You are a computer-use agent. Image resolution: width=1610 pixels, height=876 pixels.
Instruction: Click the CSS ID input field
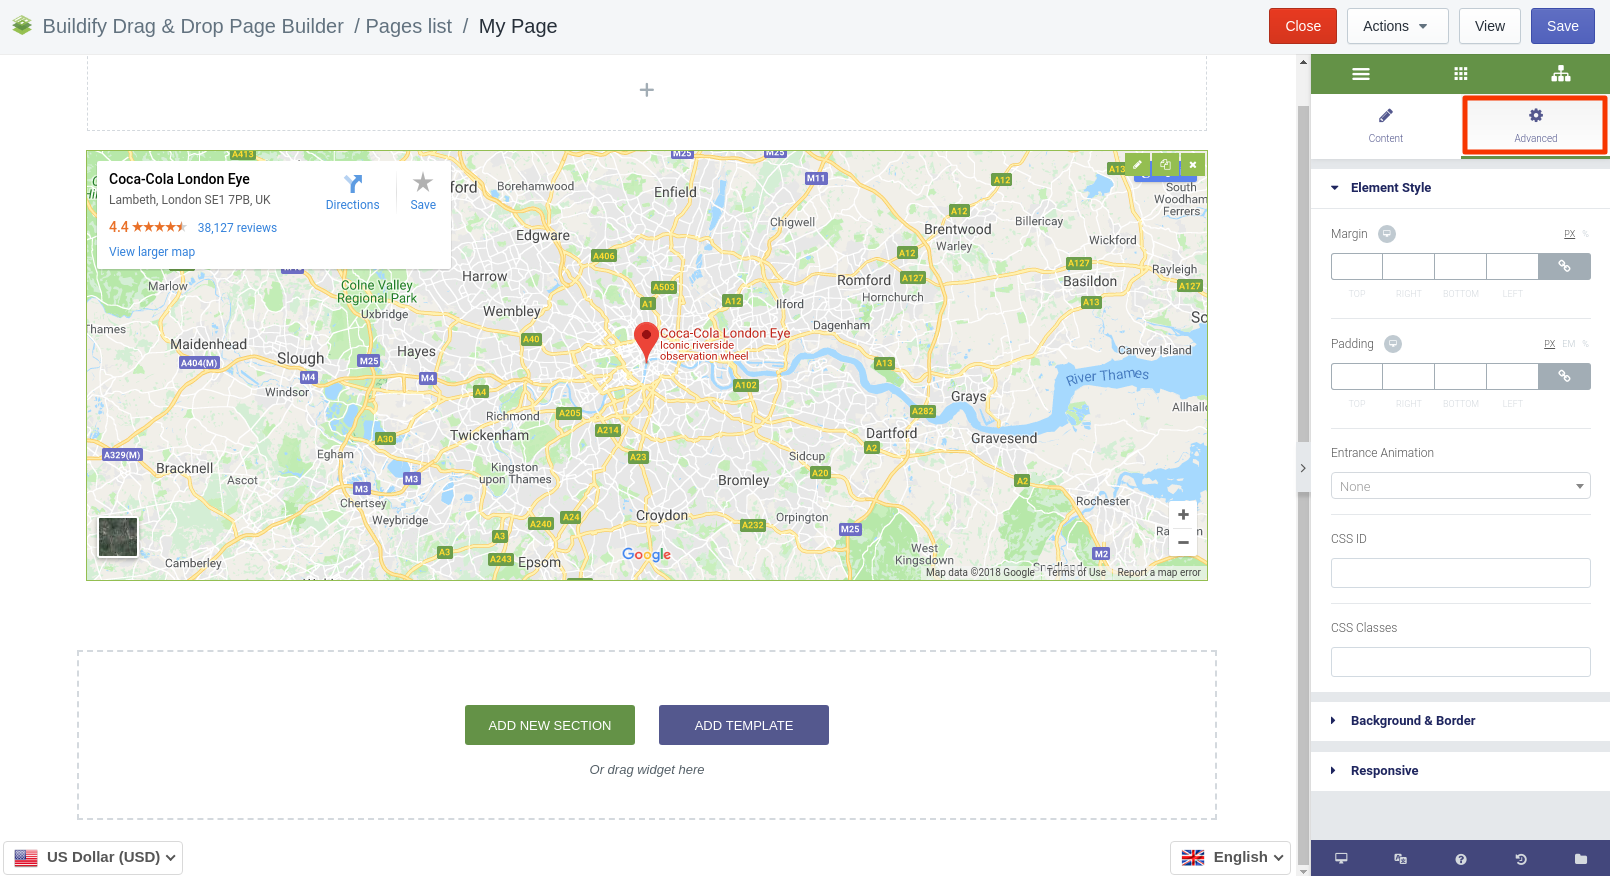click(x=1460, y=573)
